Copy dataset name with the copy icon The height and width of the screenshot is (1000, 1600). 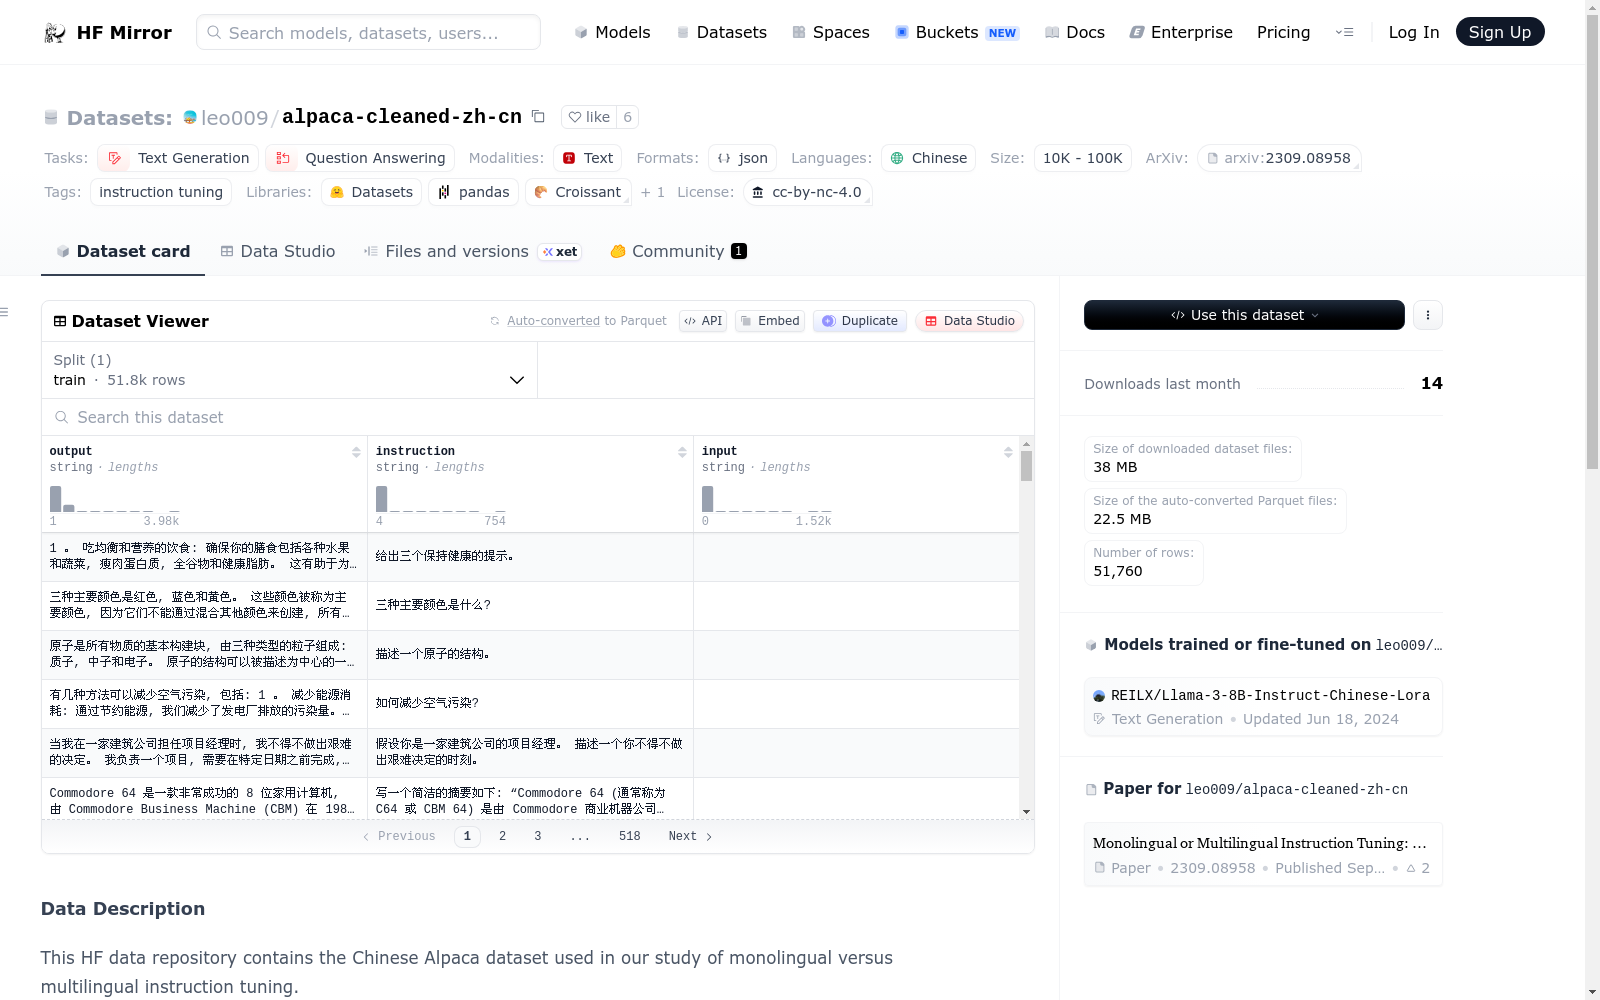(538, 117)
